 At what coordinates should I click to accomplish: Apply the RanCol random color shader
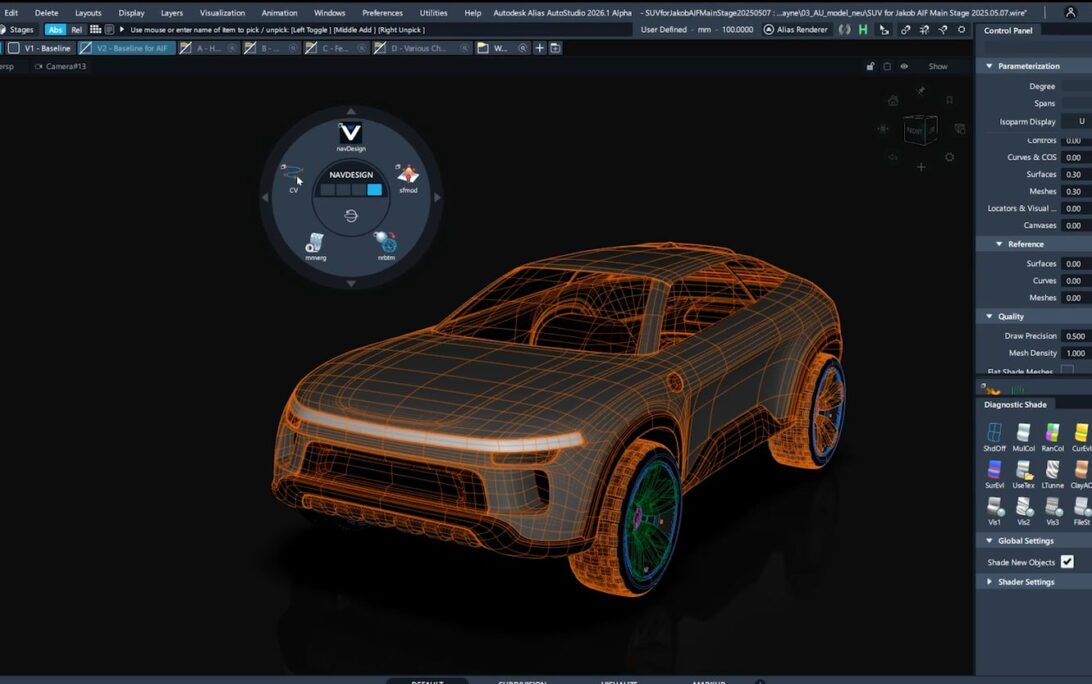tap(1053, 433)
